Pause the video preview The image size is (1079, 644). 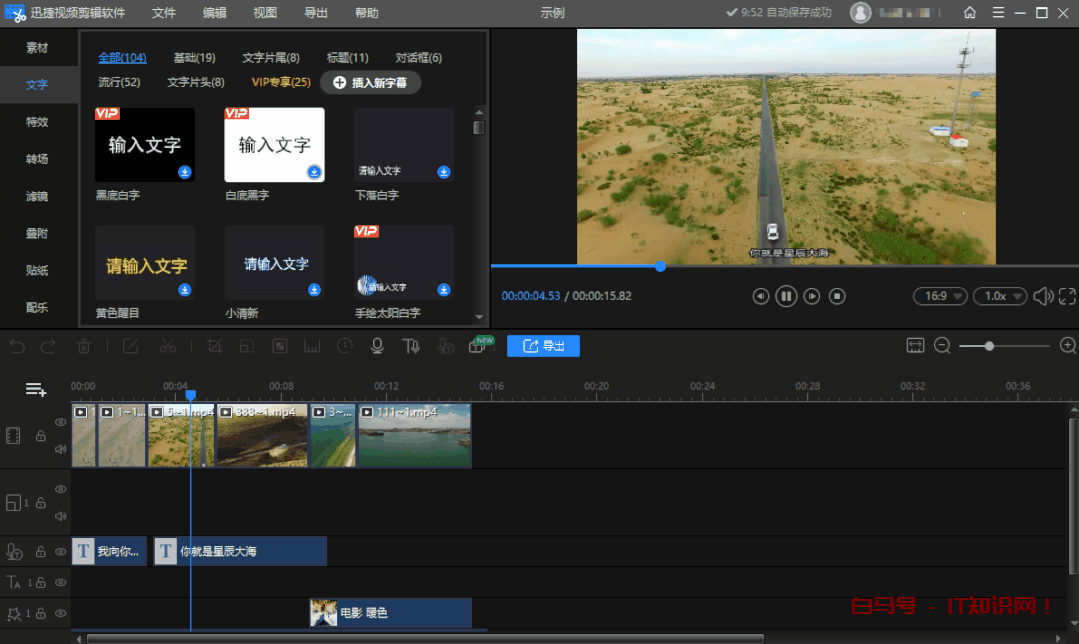(786, 296)
